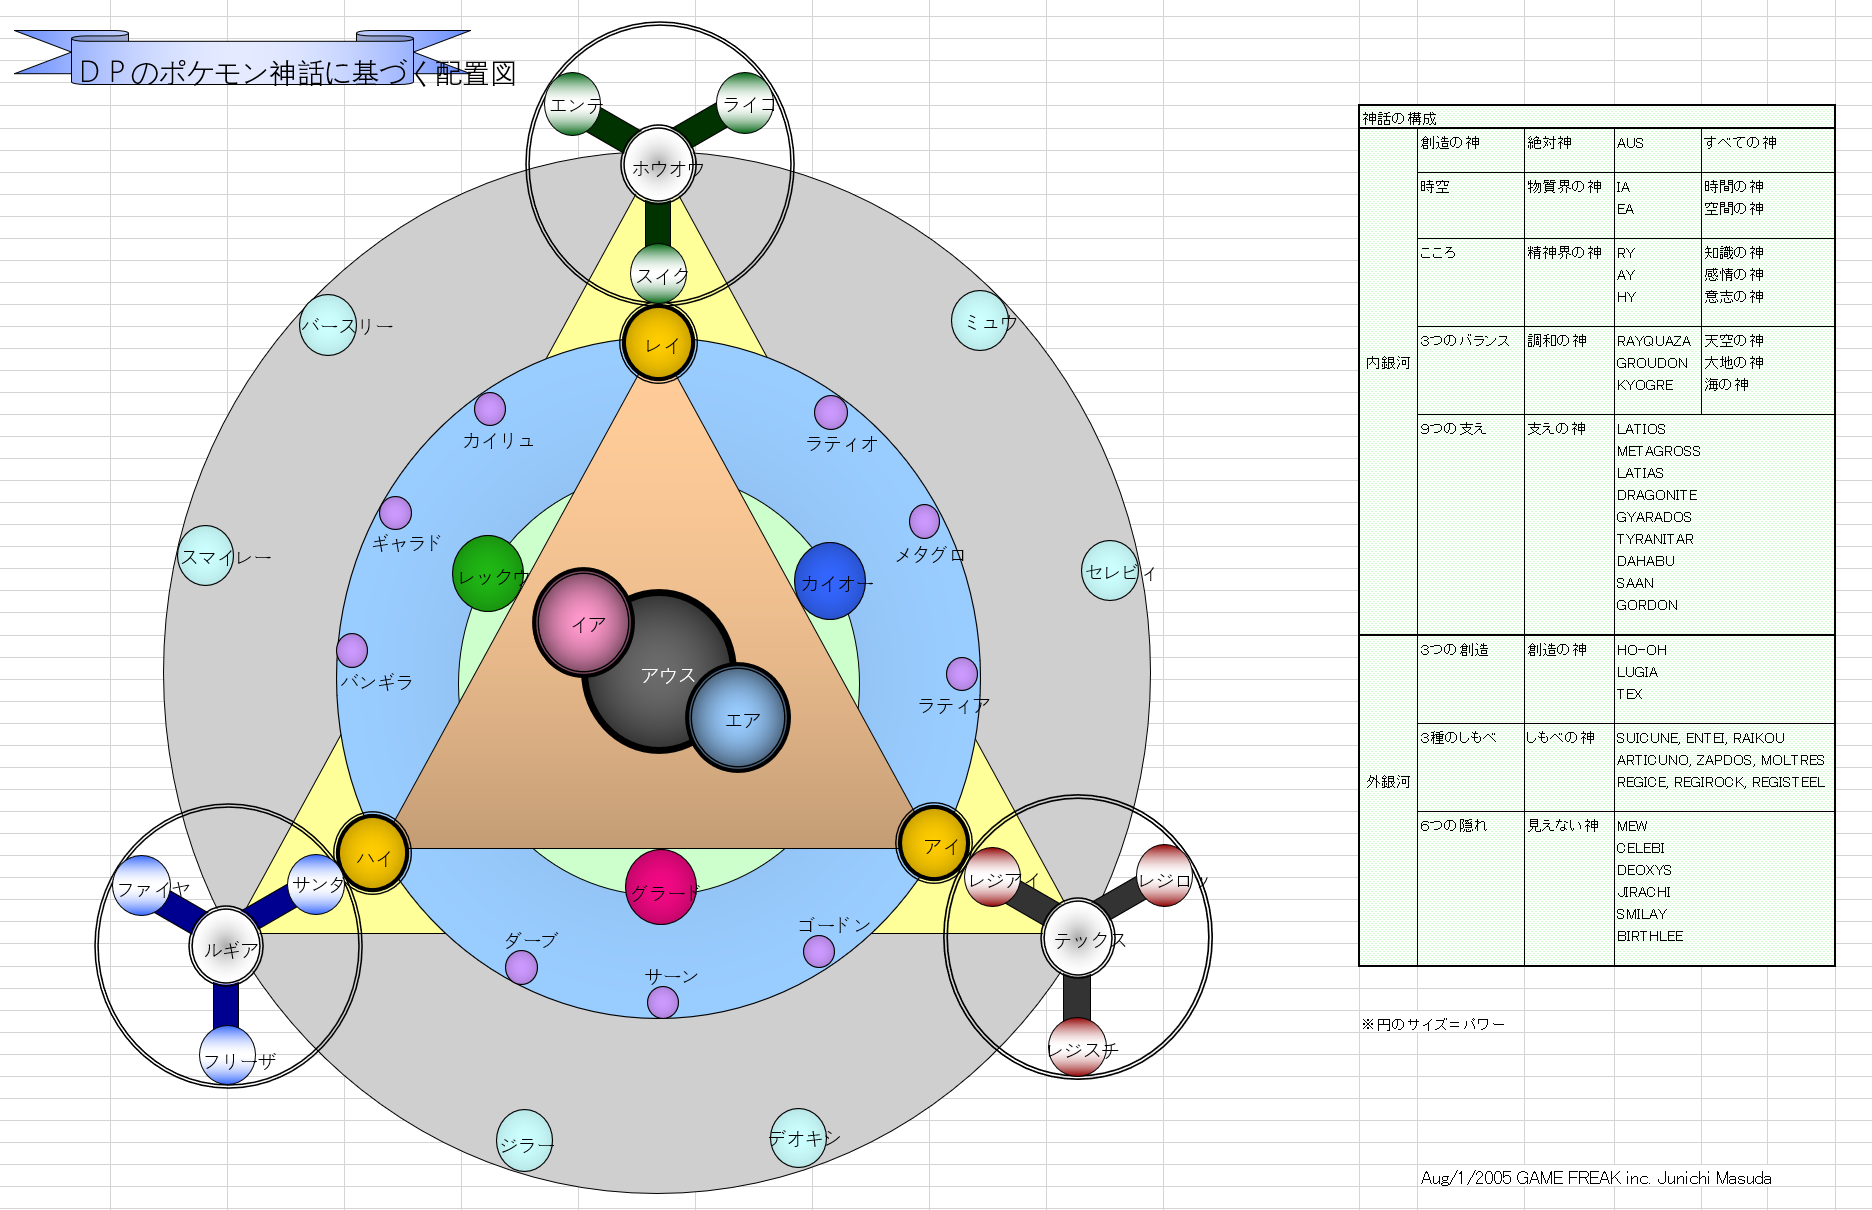The height and width of the screenshot is (1210, 1872).
Task: Click the purple dot below サーン
Action: (x=663, y=1002)
